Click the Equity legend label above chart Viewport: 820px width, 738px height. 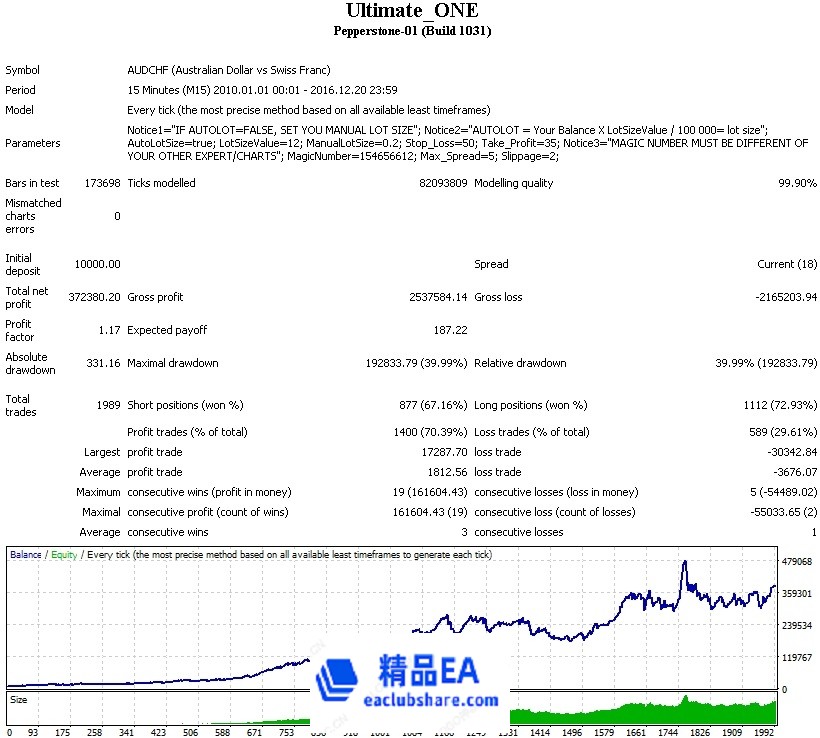(63, 554)
